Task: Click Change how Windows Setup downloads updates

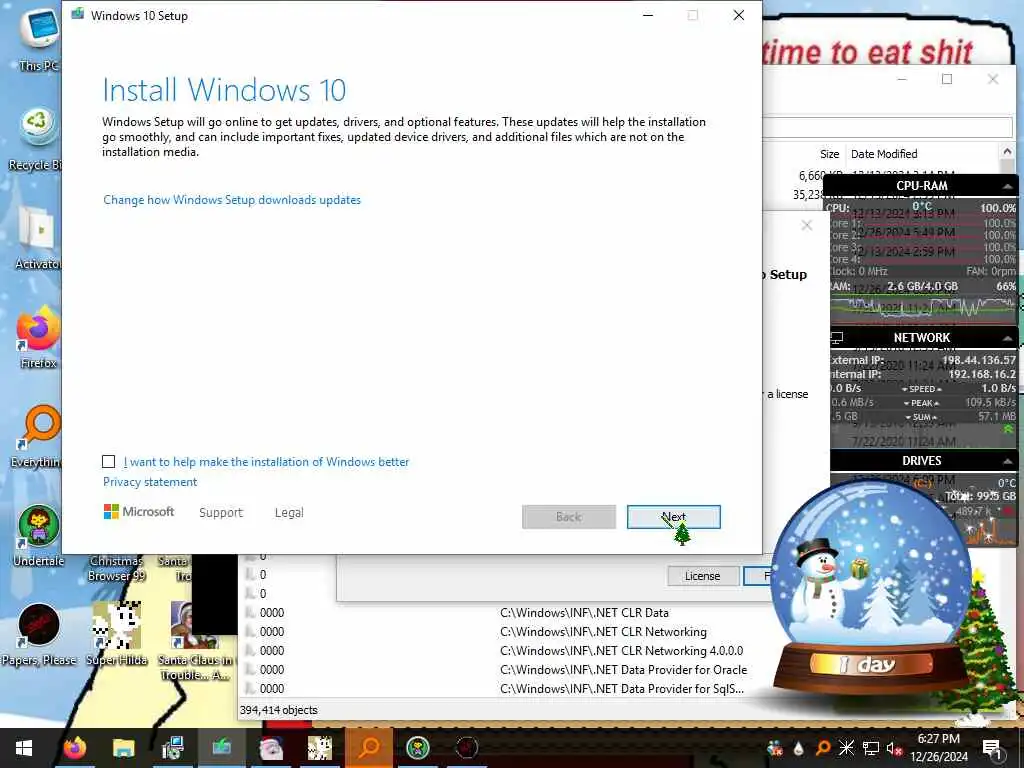Action: coord(232,200)
